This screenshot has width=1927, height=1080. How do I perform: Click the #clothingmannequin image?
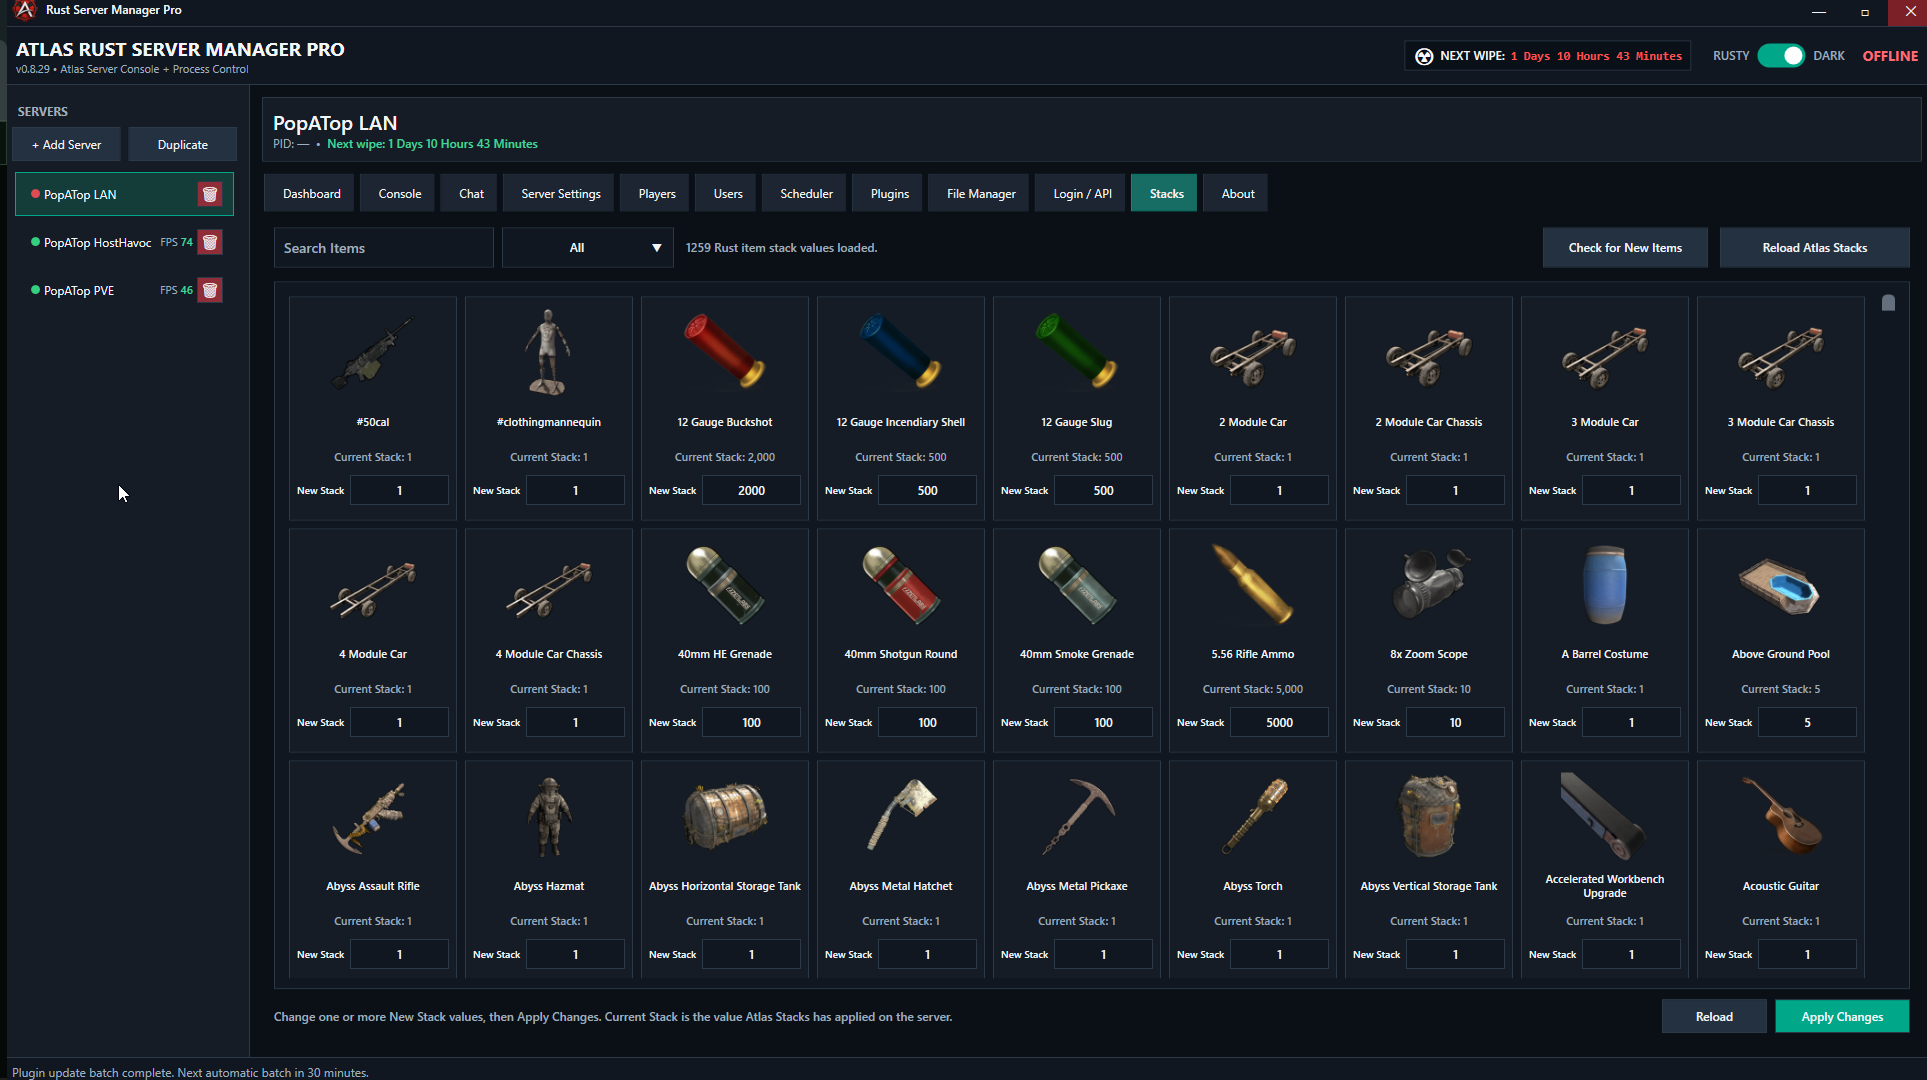pyautogui.click(x=548, y=352)
